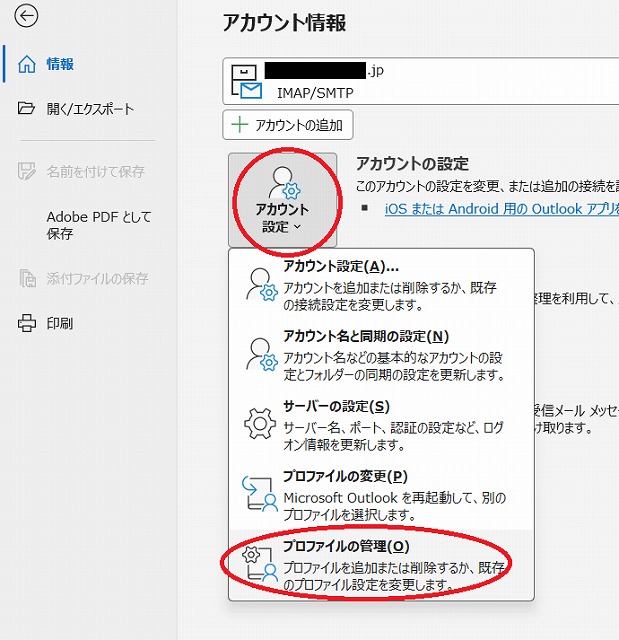This screenshot has width=619, height=640.
Task: Expand the アカウント設定 dropdown button
Action: pos(282,200)
